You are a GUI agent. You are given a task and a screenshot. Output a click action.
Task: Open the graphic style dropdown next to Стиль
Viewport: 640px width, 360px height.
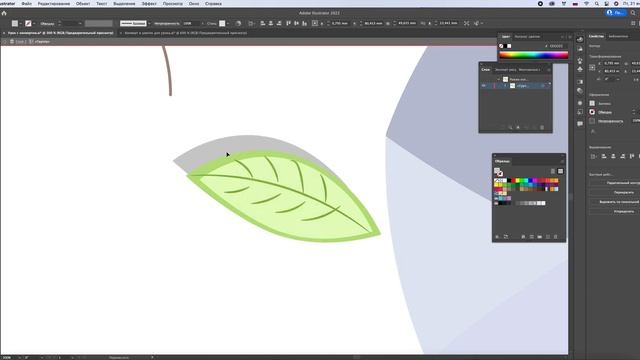228,23
